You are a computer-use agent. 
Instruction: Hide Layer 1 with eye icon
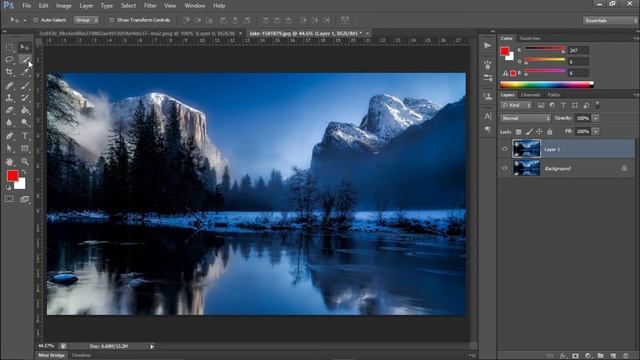504,149
